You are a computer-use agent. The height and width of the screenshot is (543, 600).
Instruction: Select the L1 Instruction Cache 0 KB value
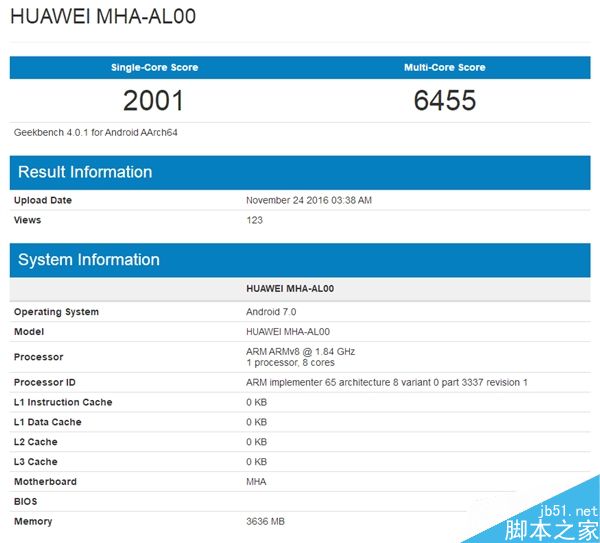coord(256,402)
